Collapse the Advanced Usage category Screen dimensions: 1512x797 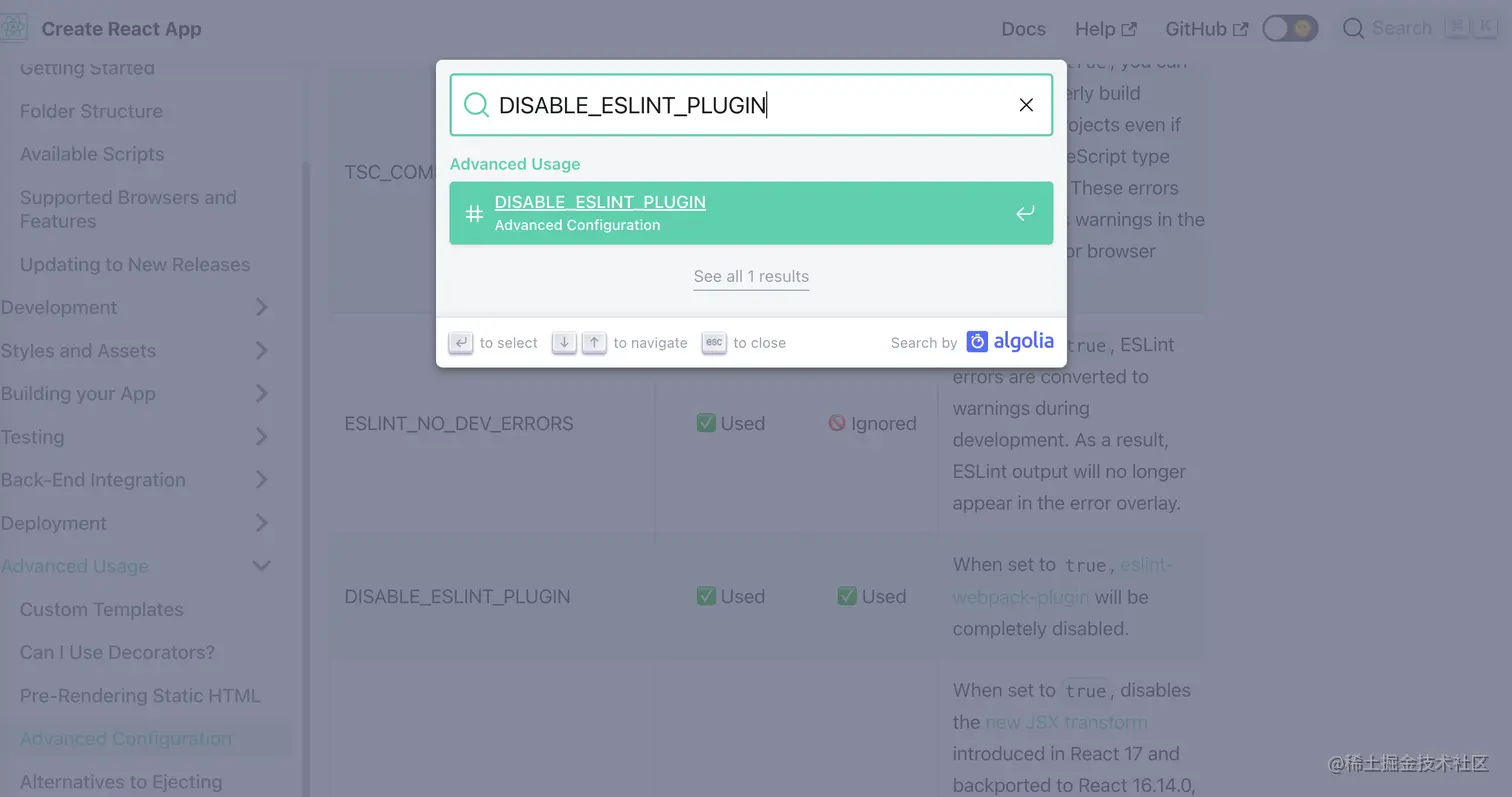pyautogui.click(x=261, y=566)
